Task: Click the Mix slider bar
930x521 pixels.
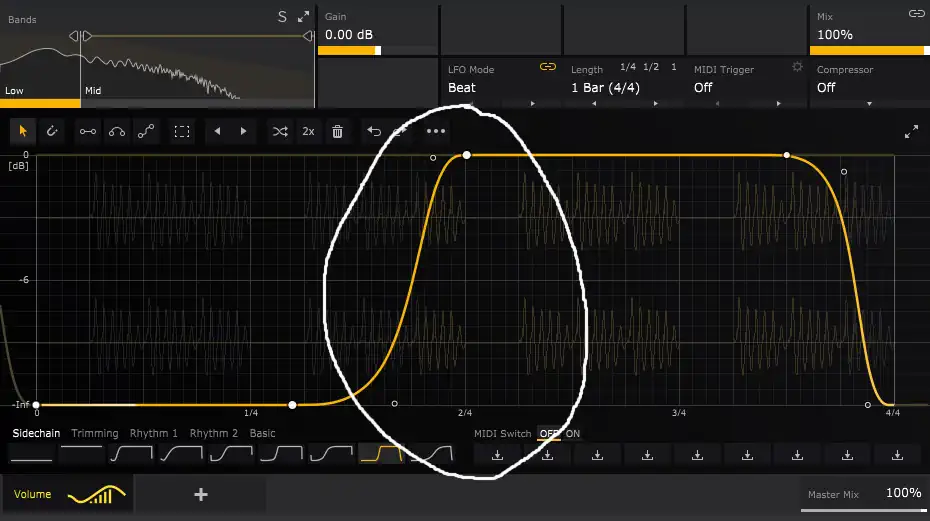Action: click(x=870, y=51)
